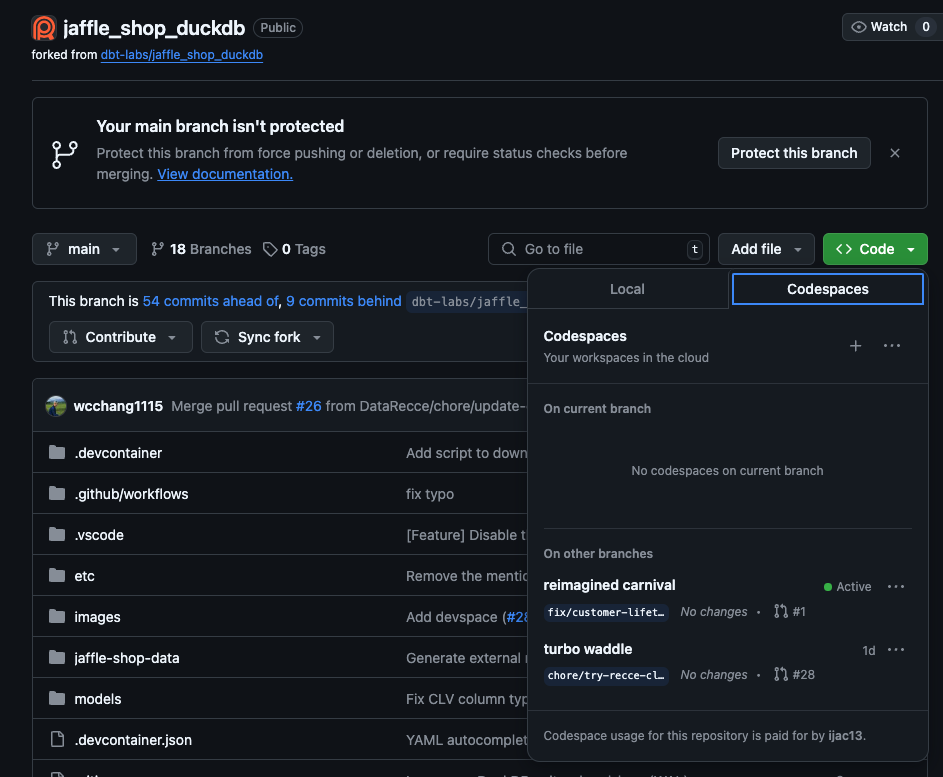The image size is (943, 777).
Task: View 18 Branches link
Action: pyautogui.click(x=201, y=249)
